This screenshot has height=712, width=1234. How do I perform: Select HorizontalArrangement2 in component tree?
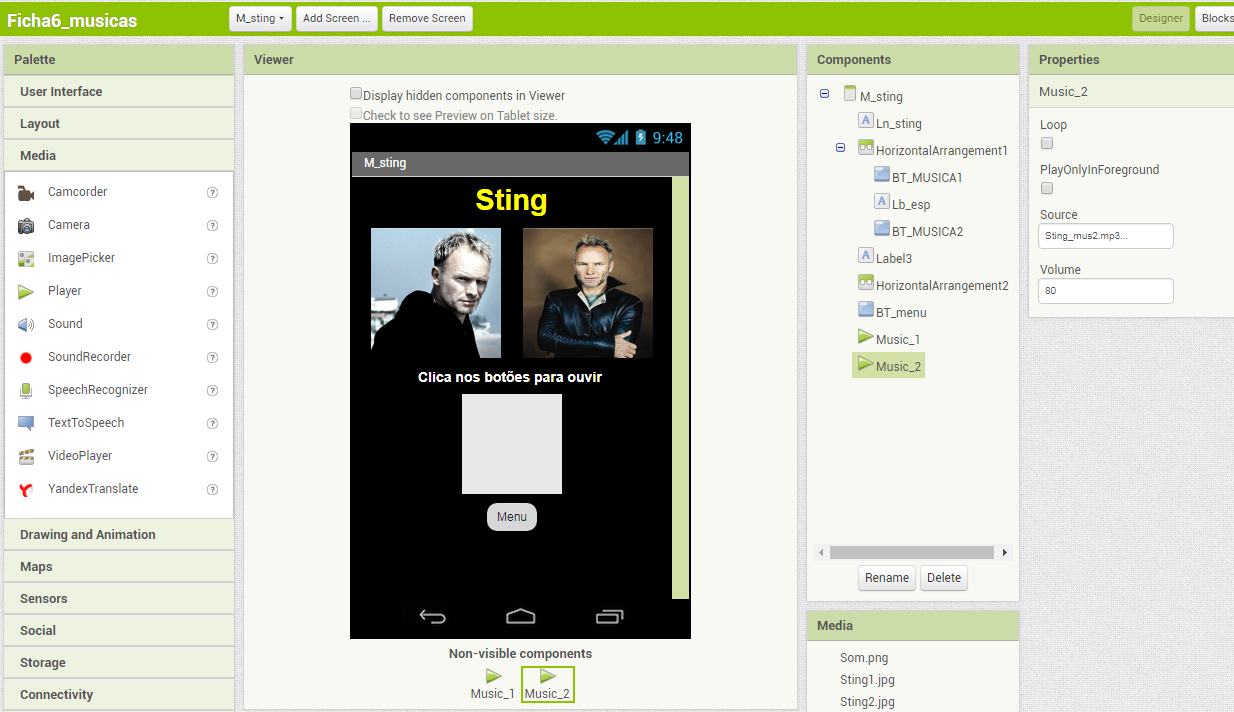point(942,285)
